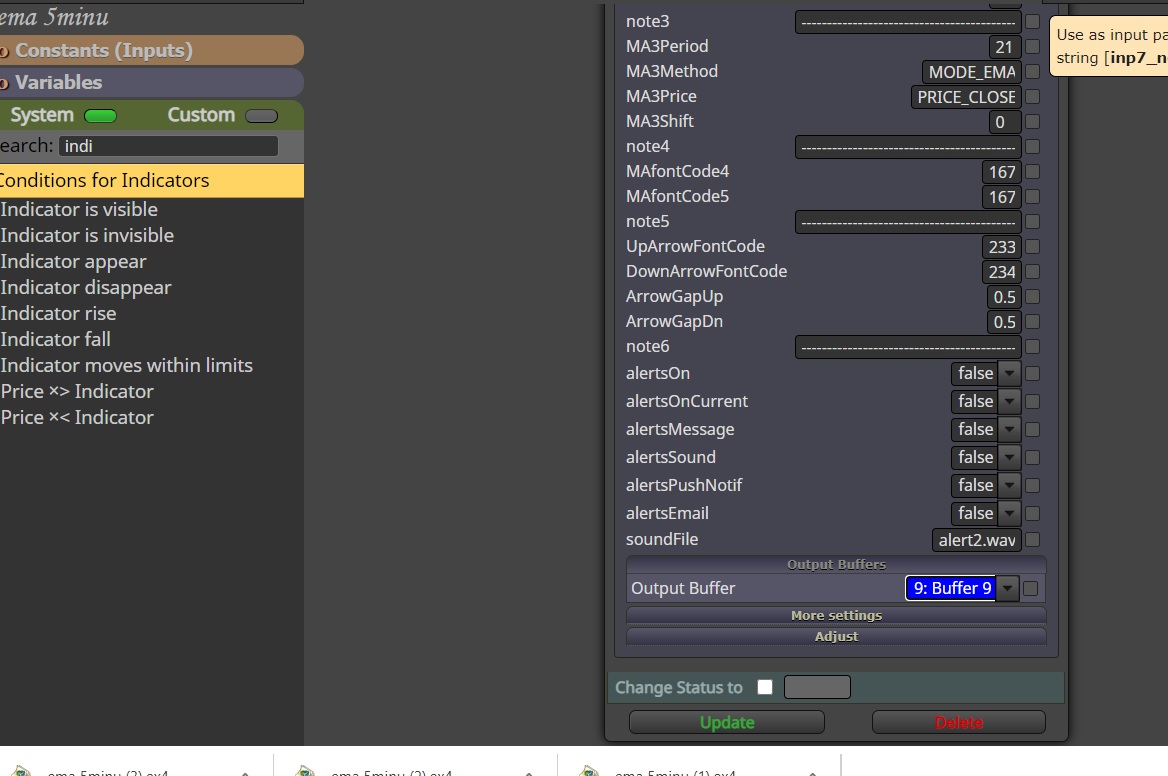Edit the MAfontCode5 value 167
The height and width of the screenshot is (776, 1168).
coord(1002,197)
